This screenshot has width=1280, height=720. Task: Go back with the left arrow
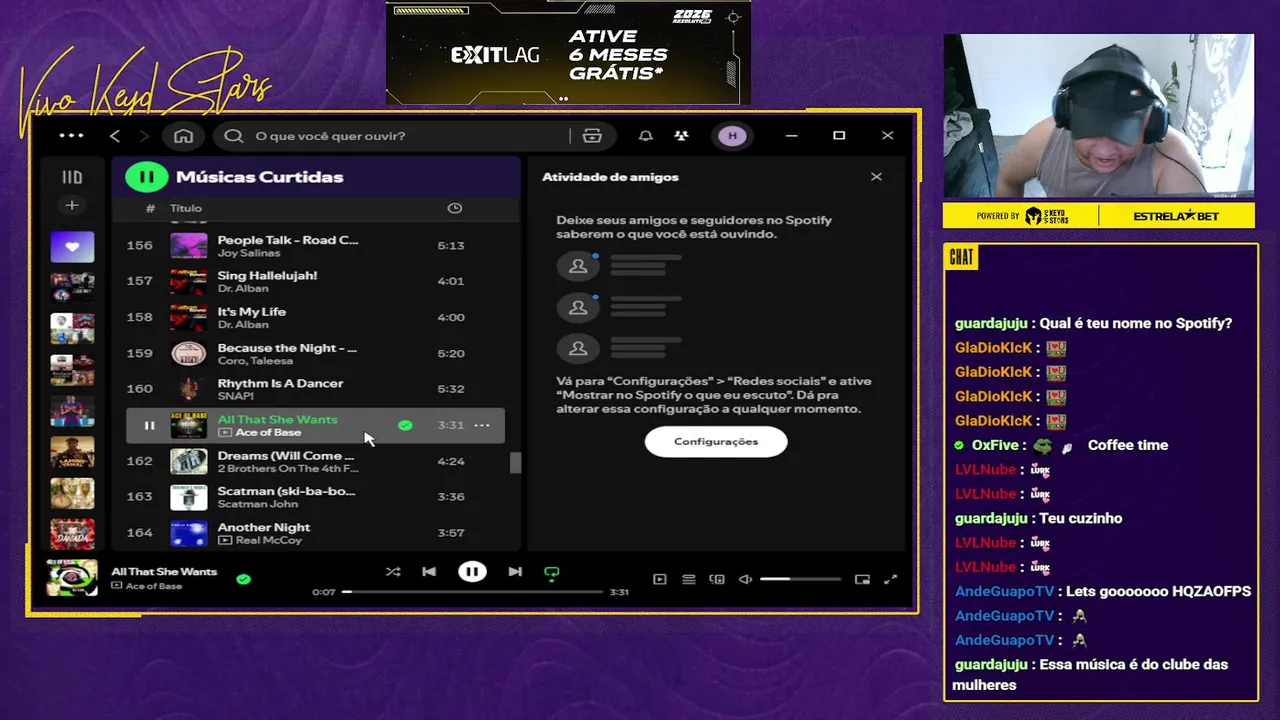coord(115,136)
